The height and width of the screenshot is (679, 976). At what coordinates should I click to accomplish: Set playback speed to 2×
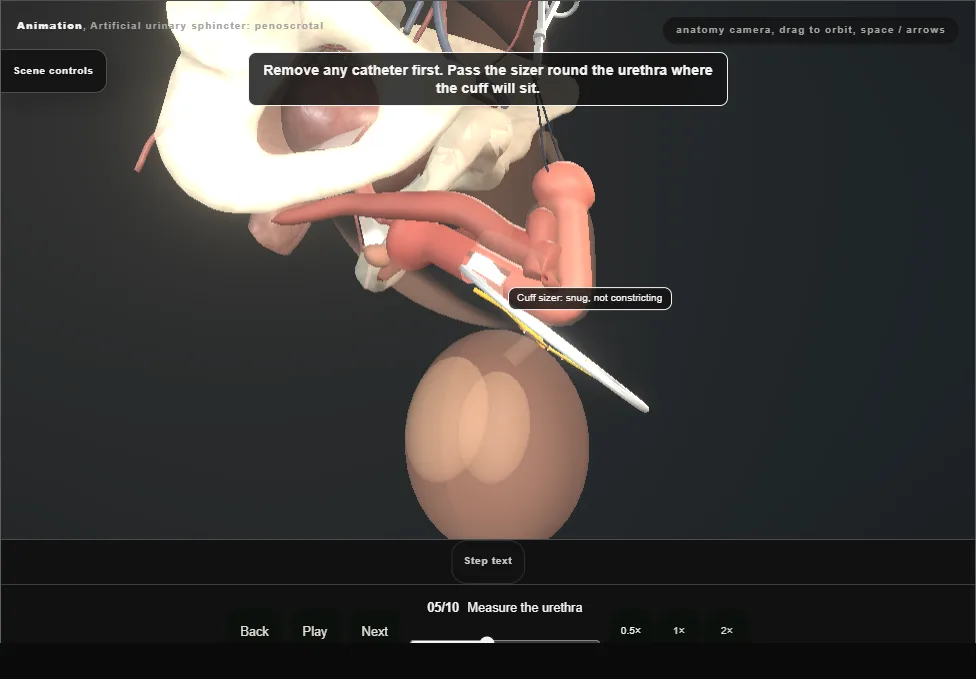coord(726,630)
